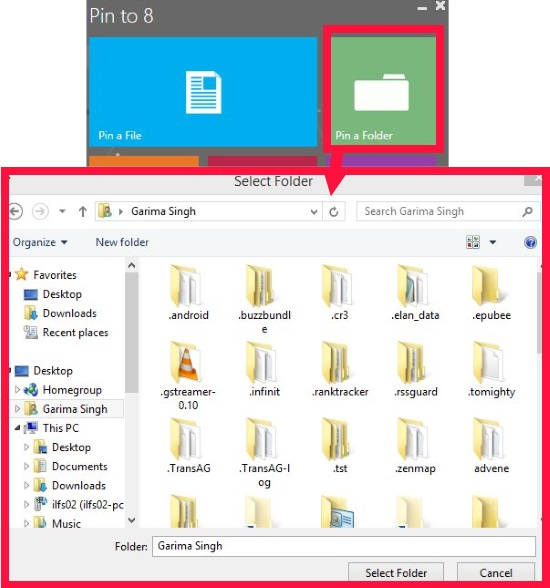
Task: Cancel the Select Folder dialog
Action: pos(496,573)
